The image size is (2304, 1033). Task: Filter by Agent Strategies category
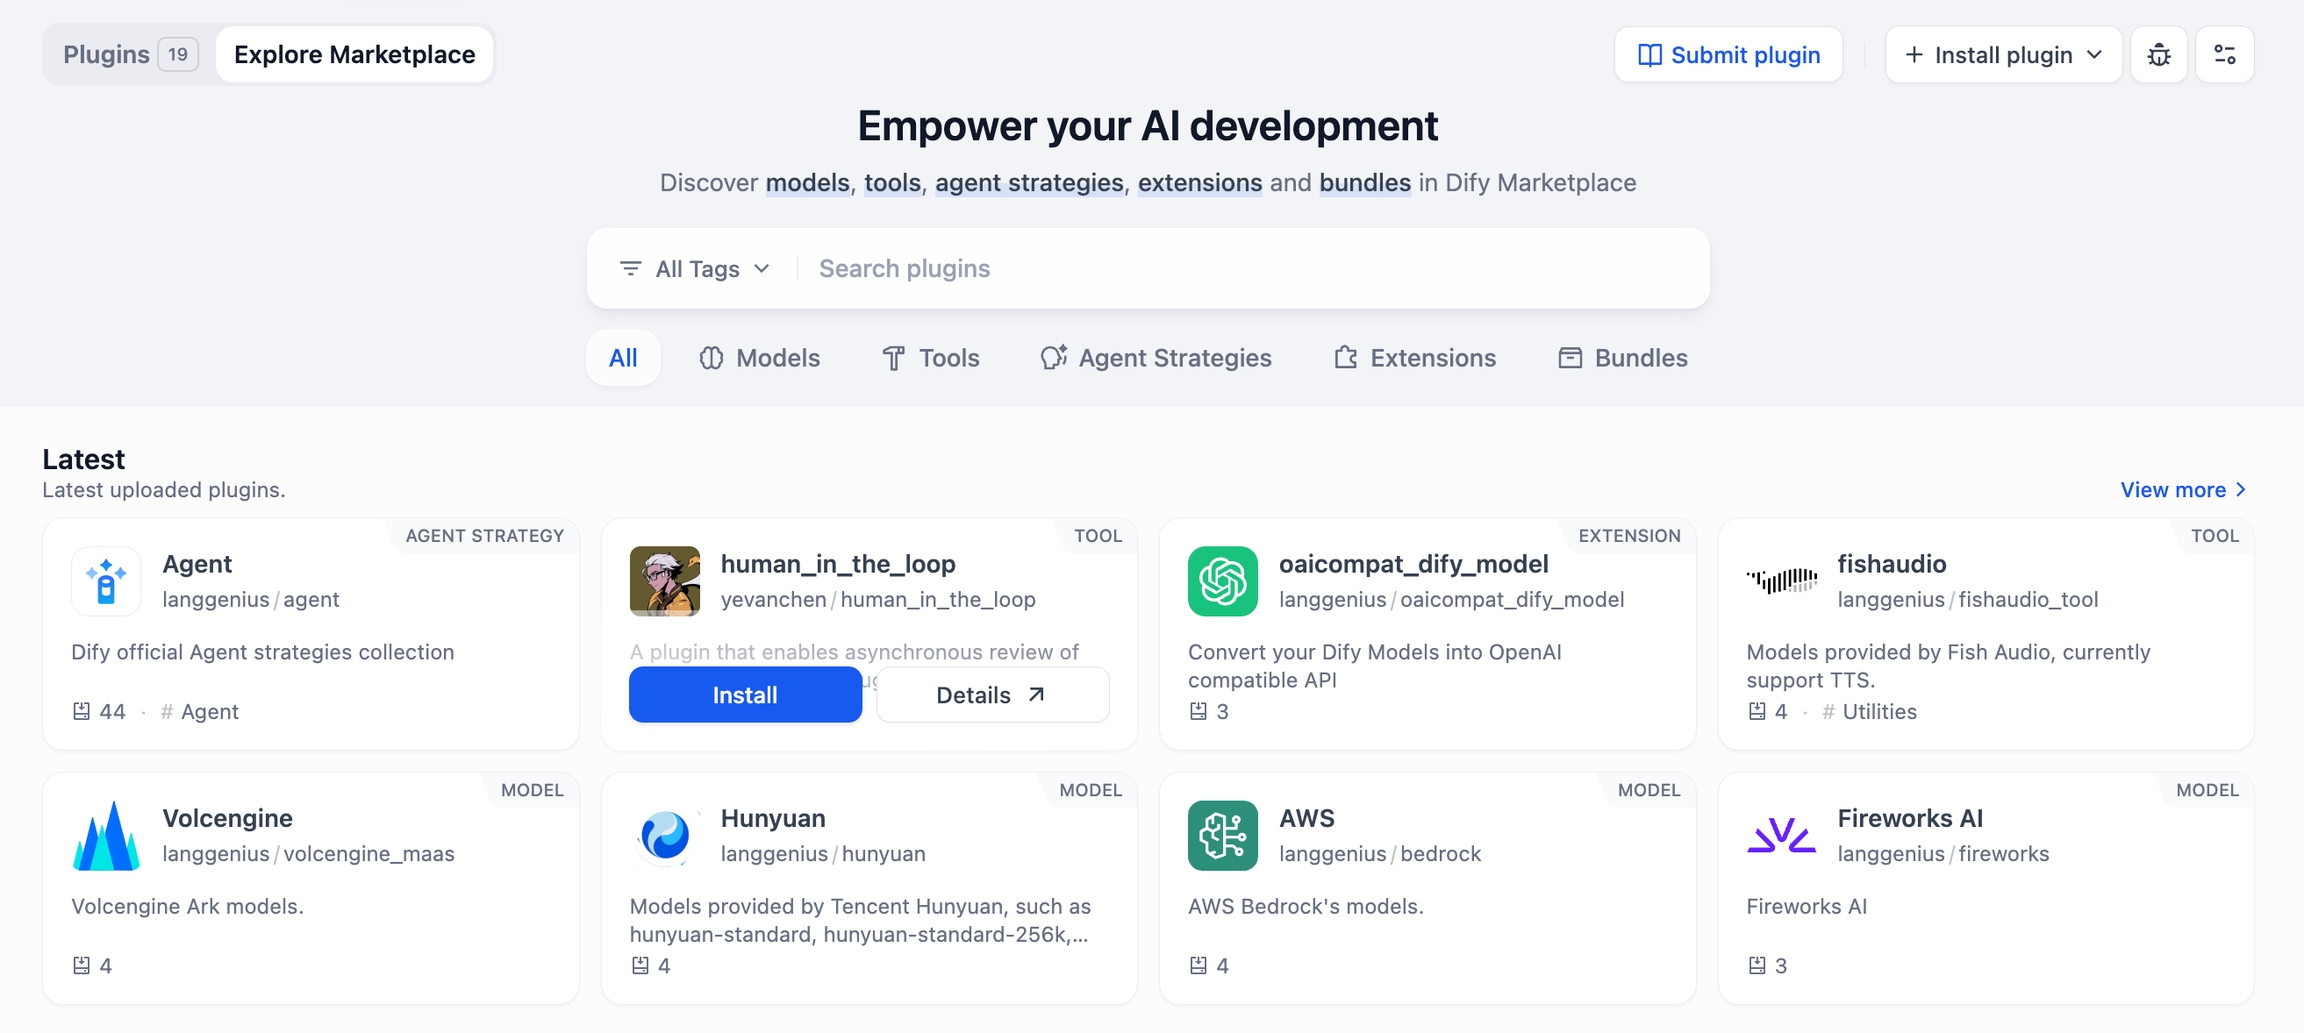[1156, 358]
